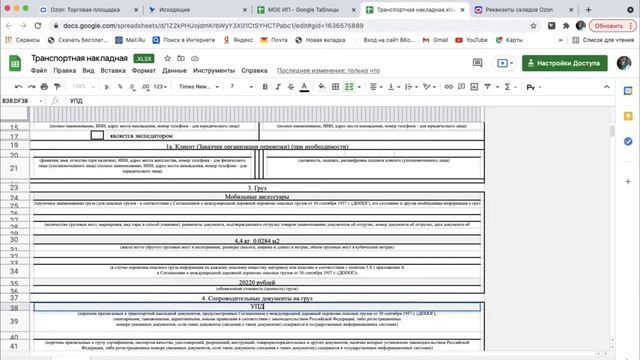This screenshot has height=360, width=640.
Task: Open horizontal align dropdown
Action: [x=376, y=87]
